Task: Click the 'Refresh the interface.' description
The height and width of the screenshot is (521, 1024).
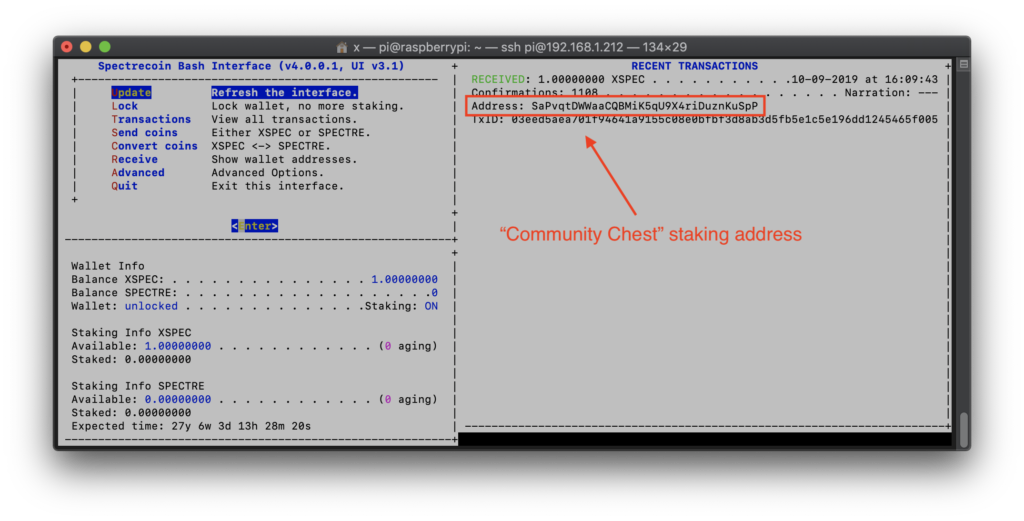Action: (x=284, y=93)
